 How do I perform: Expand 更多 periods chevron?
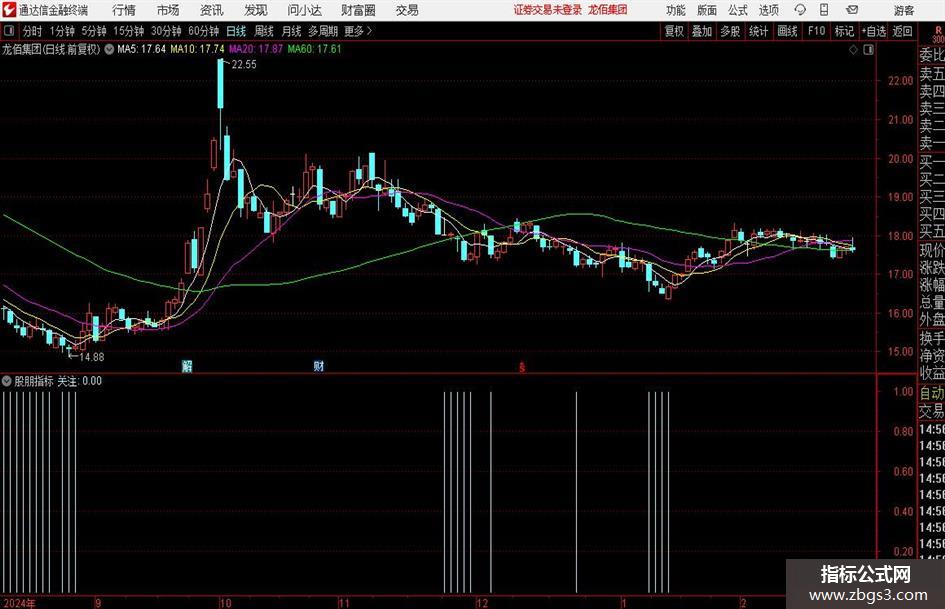pos(369,31)
